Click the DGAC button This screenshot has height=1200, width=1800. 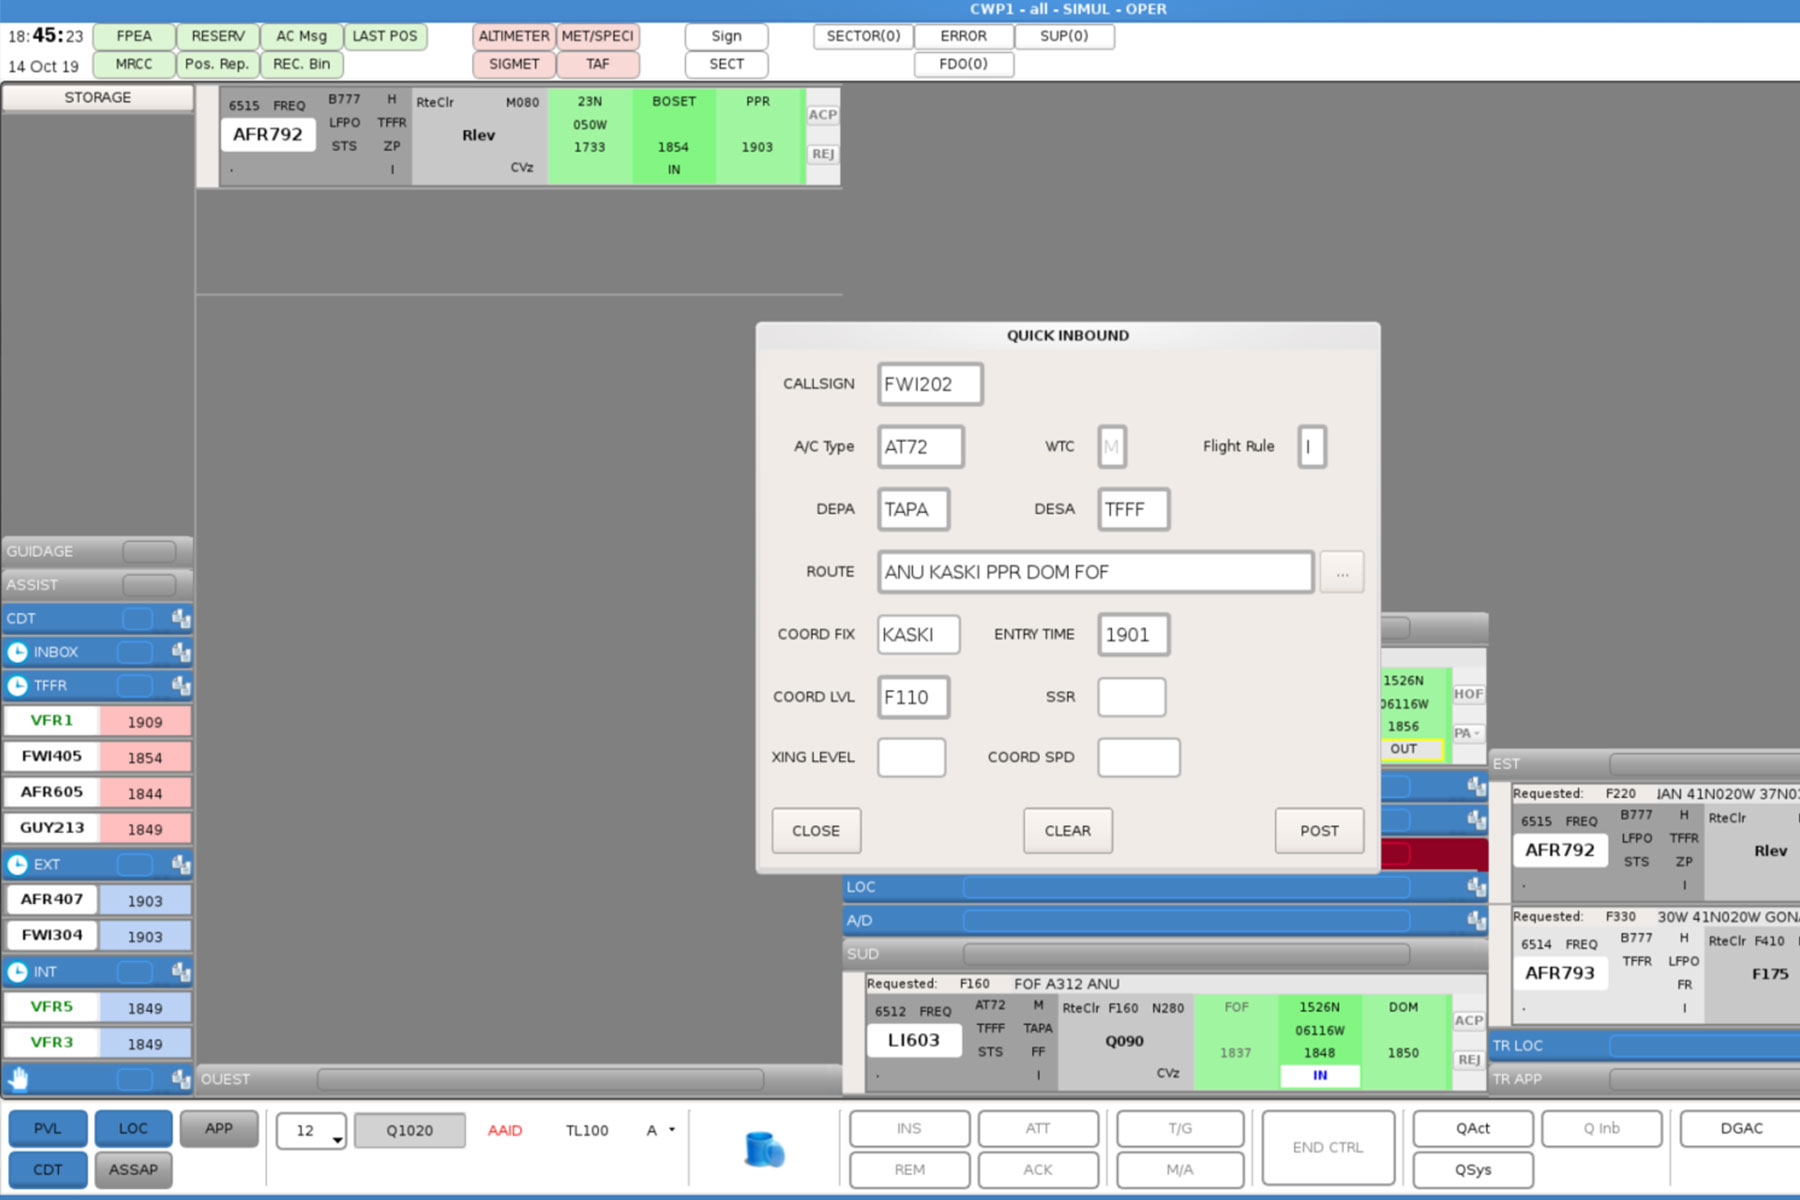(x=1741, y=1128)
